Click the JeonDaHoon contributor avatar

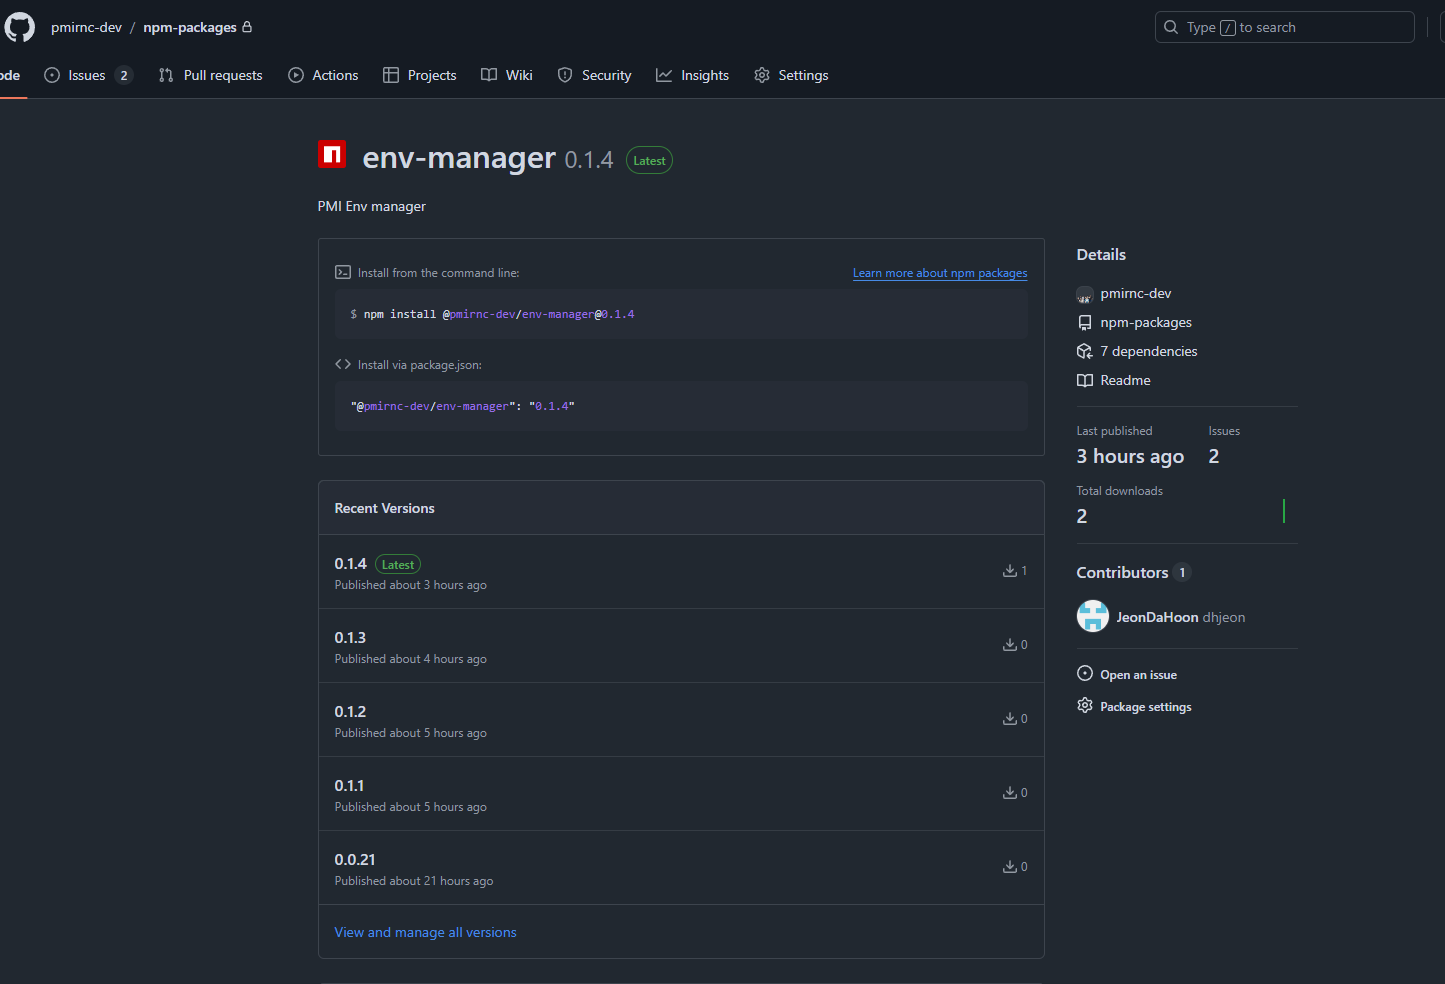1092,616
